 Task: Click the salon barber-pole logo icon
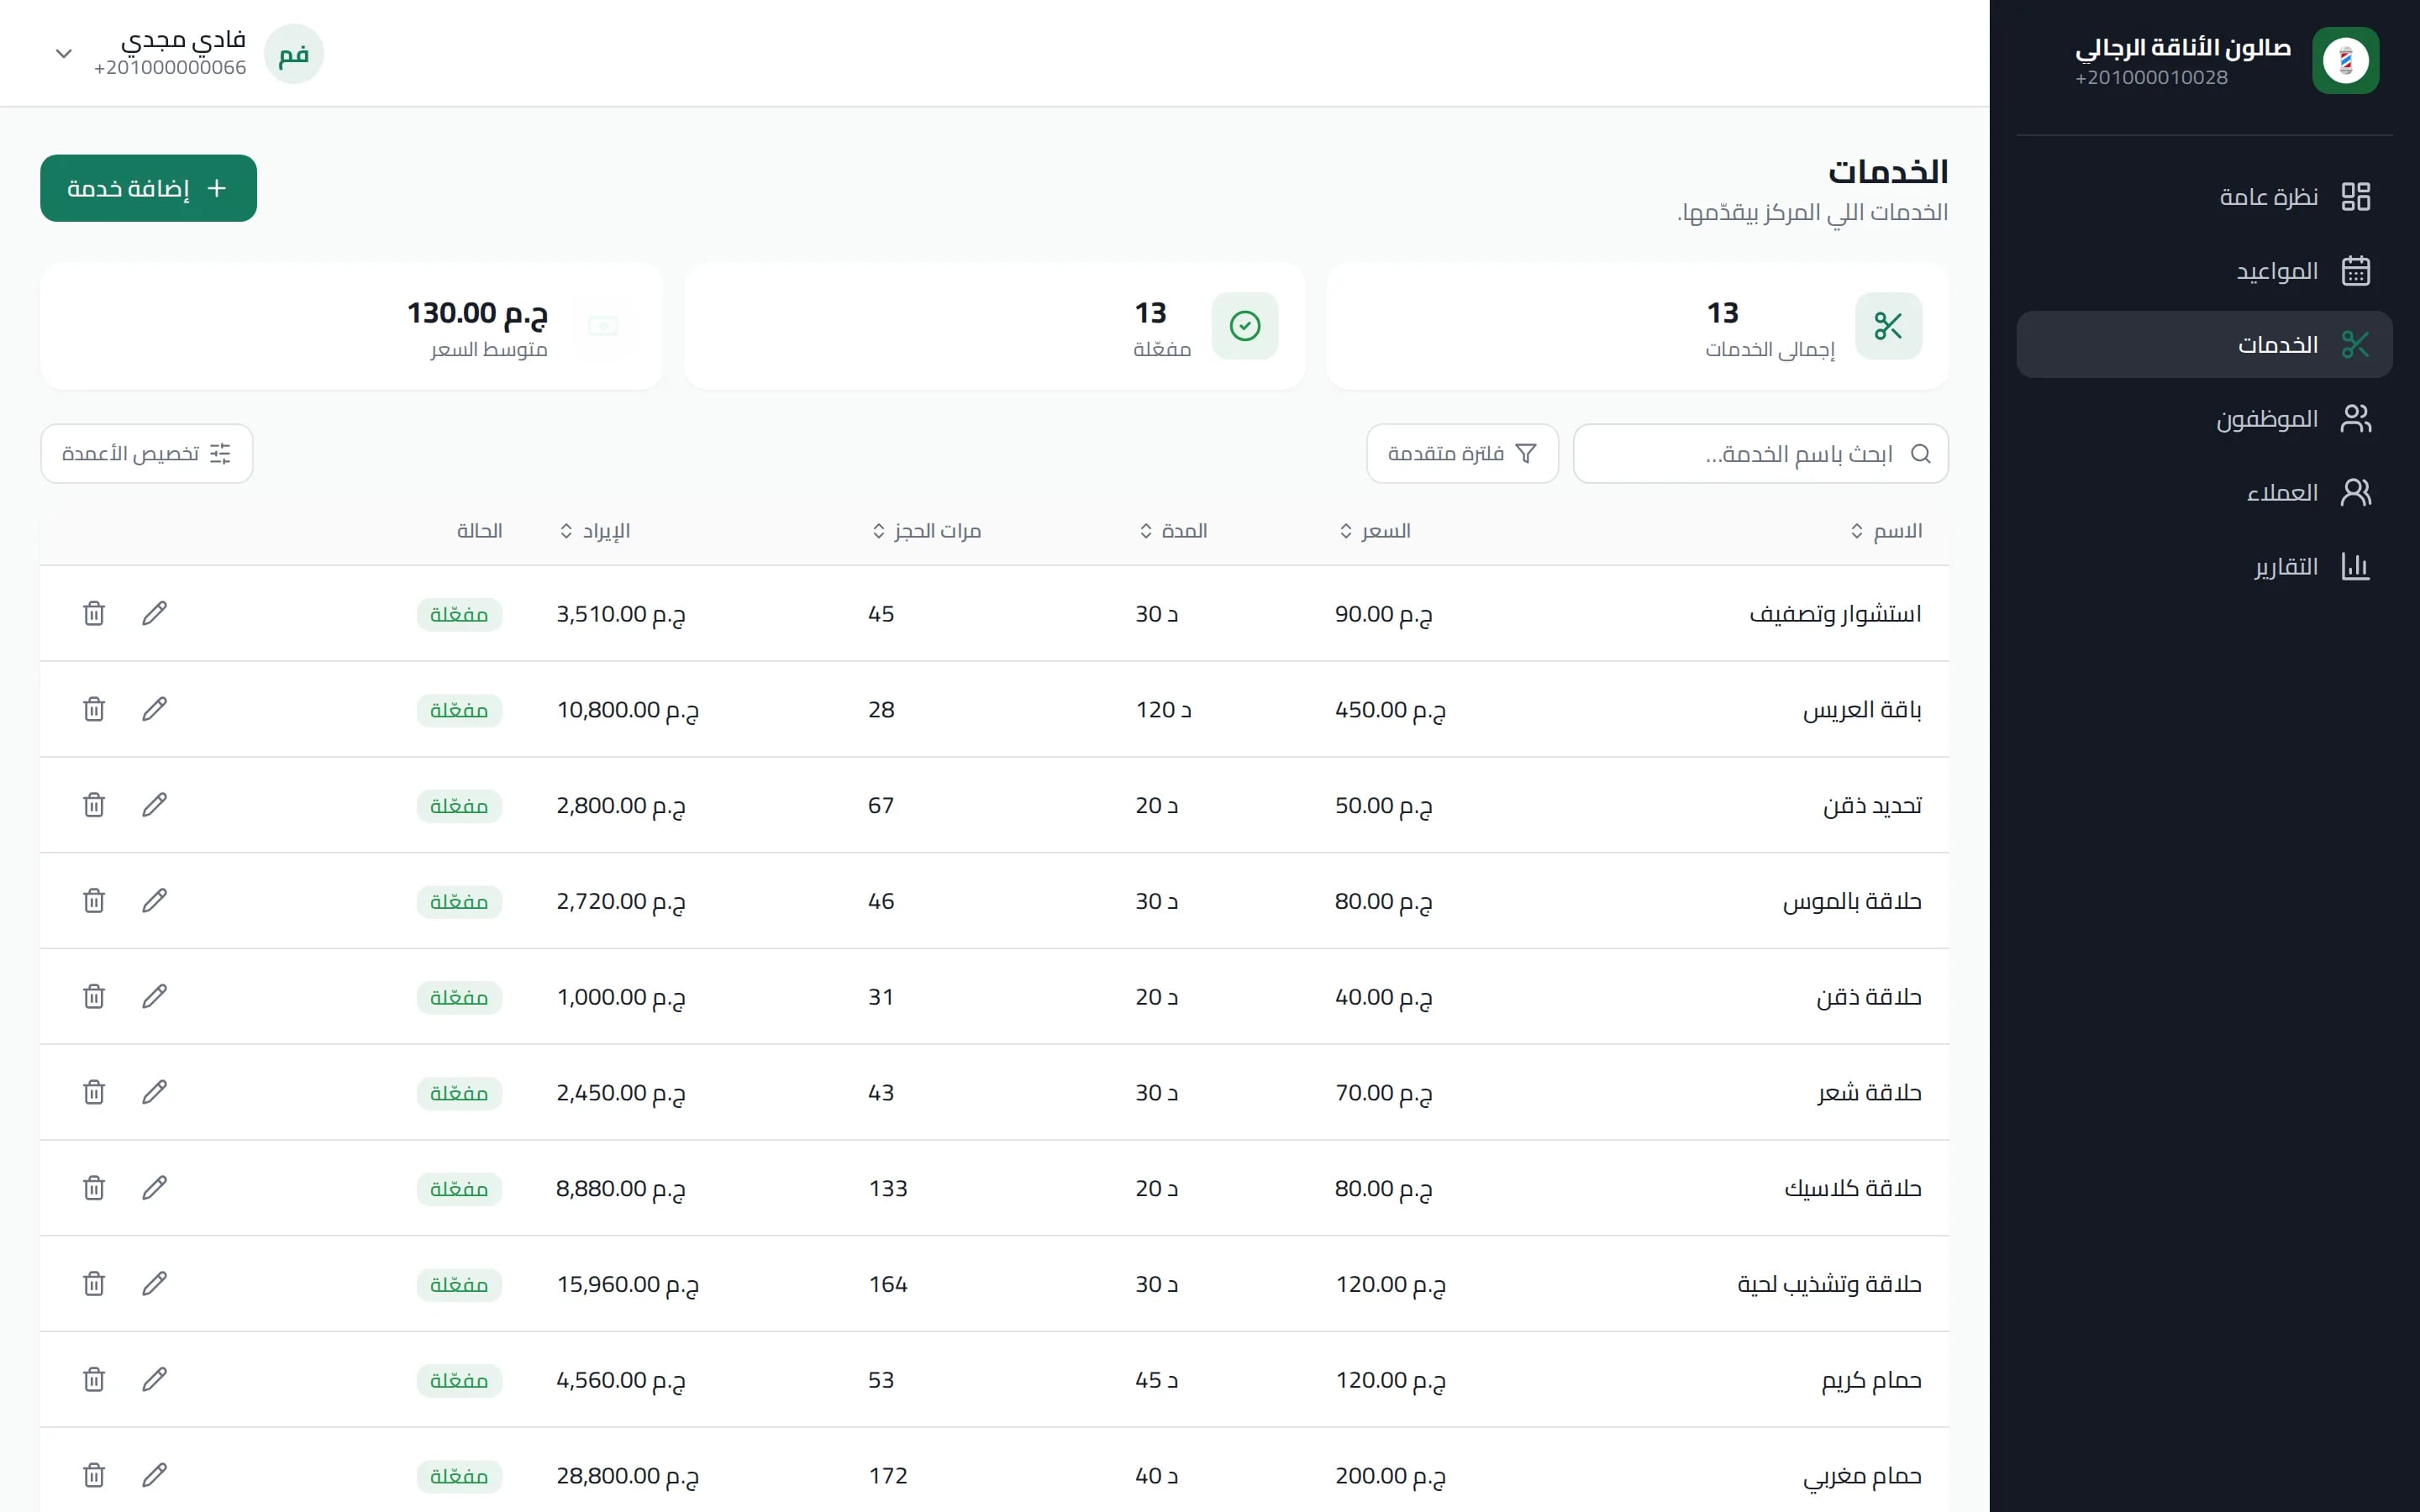pyautogui.click(x=2345, y=60)
